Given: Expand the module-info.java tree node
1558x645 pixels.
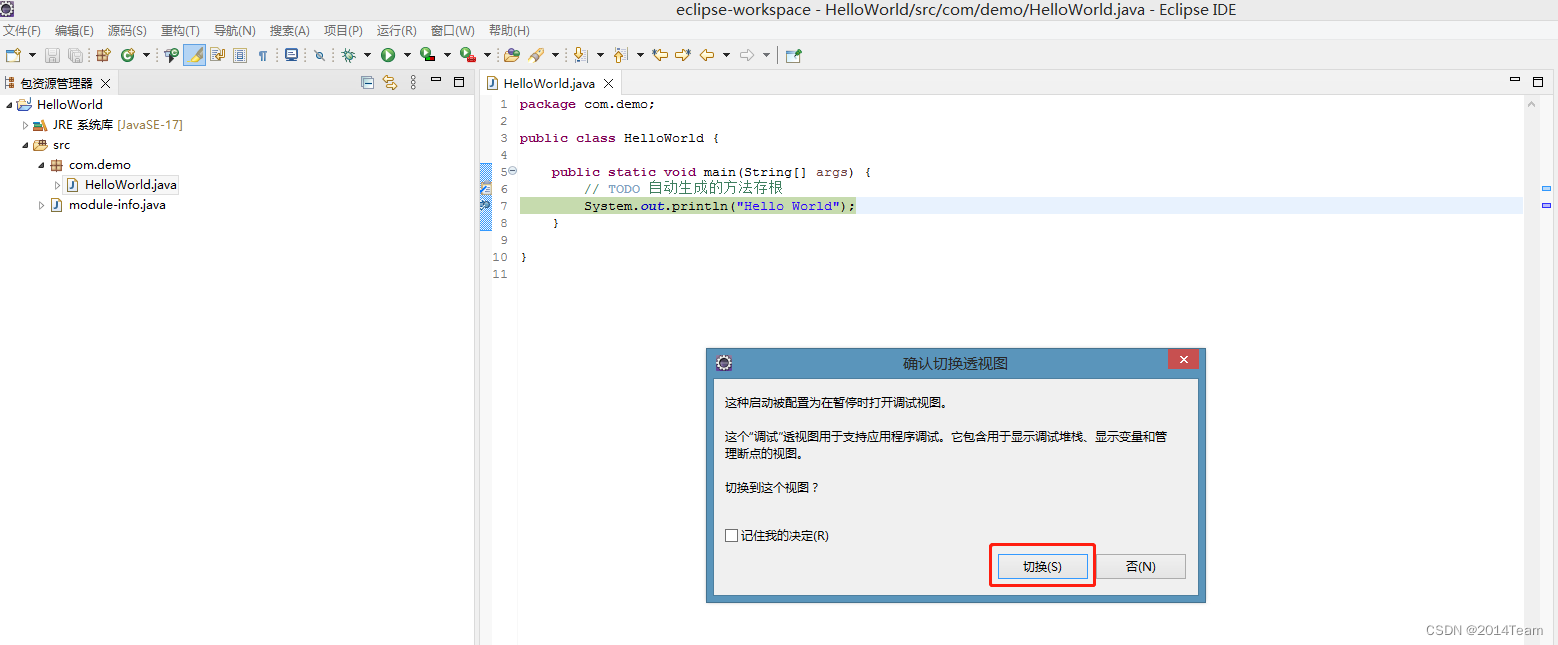Looking at the screenshot, I should click(x=42, y=205).
